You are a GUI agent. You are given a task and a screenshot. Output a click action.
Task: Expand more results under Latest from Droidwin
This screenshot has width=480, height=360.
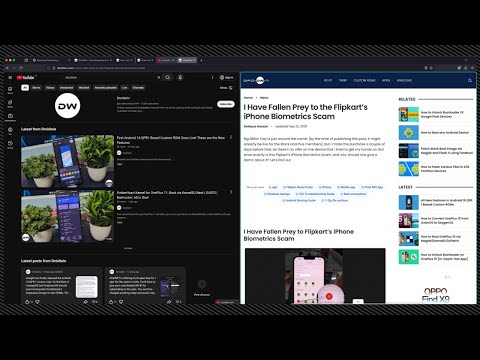click(x=128, y=248)
